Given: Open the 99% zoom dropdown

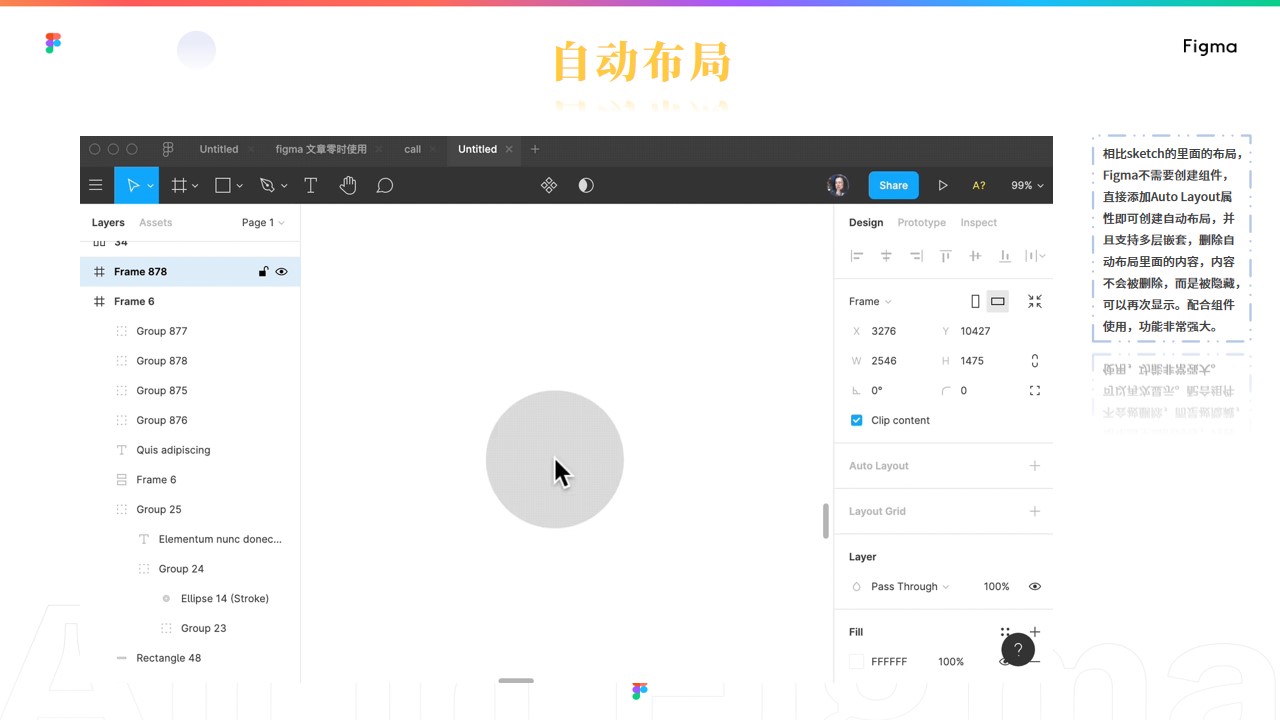Looking at the screenshot, I should [1027, 185].
